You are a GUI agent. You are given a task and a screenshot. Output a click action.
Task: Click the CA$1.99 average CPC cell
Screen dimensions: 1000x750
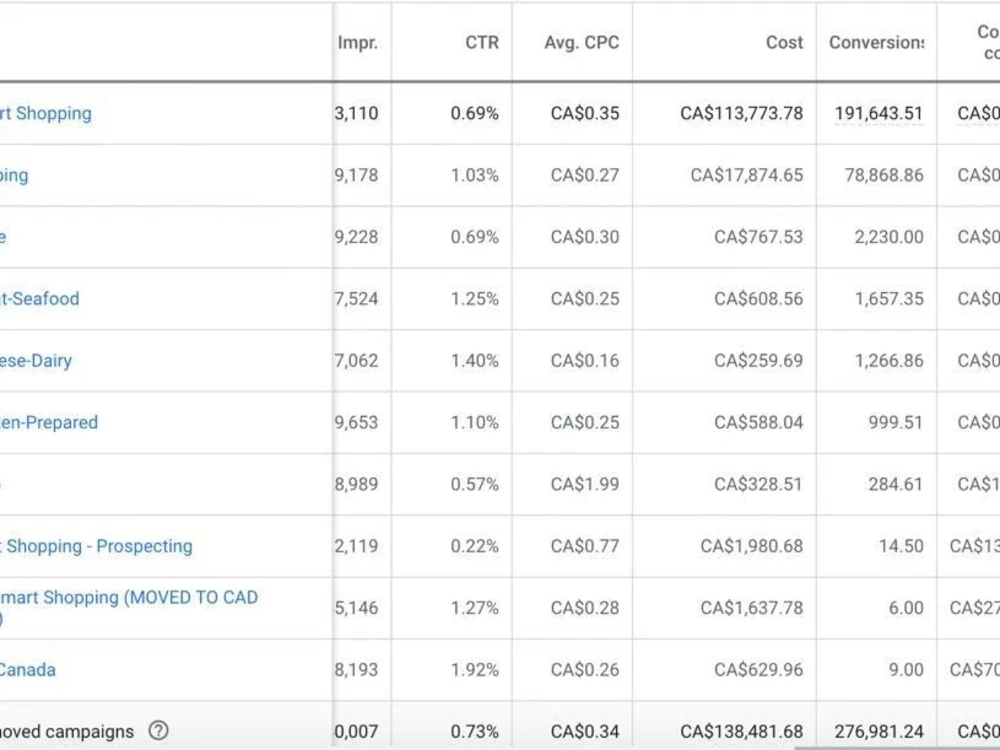(585, 484)
